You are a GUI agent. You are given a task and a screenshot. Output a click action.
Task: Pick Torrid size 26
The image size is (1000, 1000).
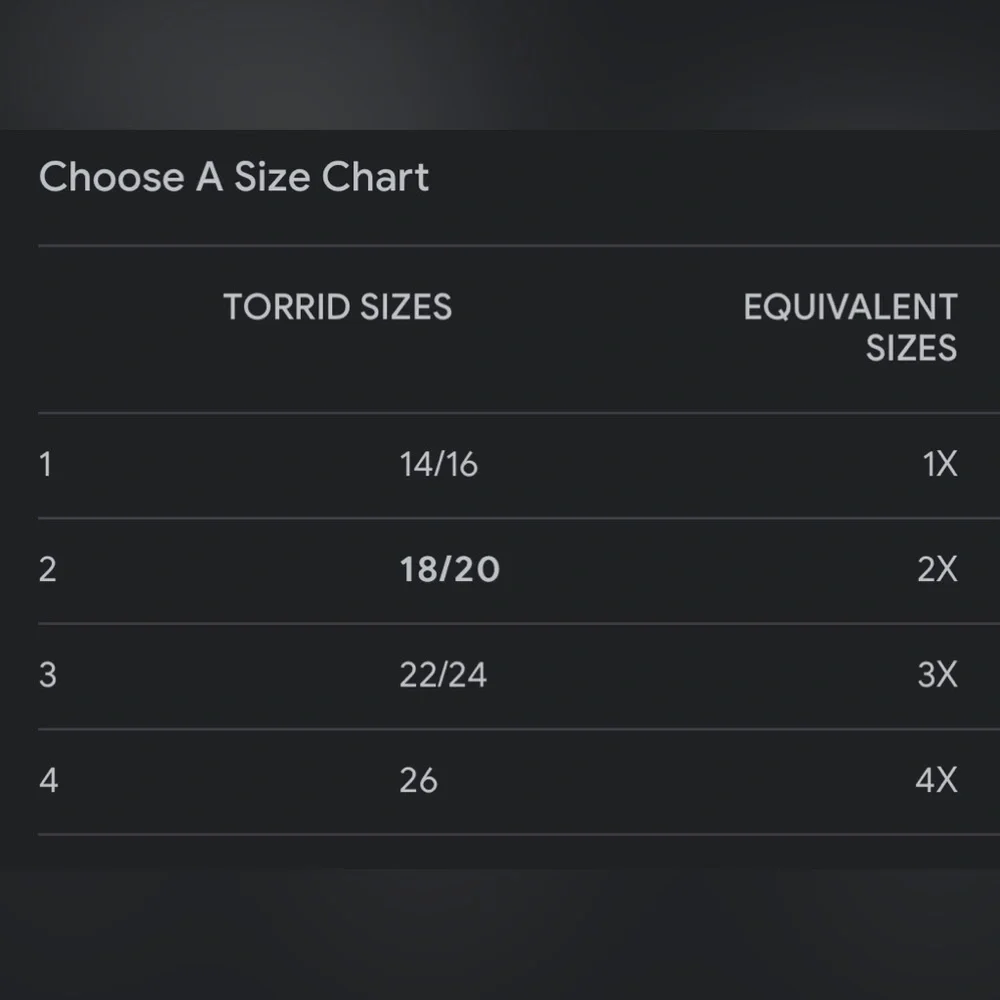[x=418, y=780]
